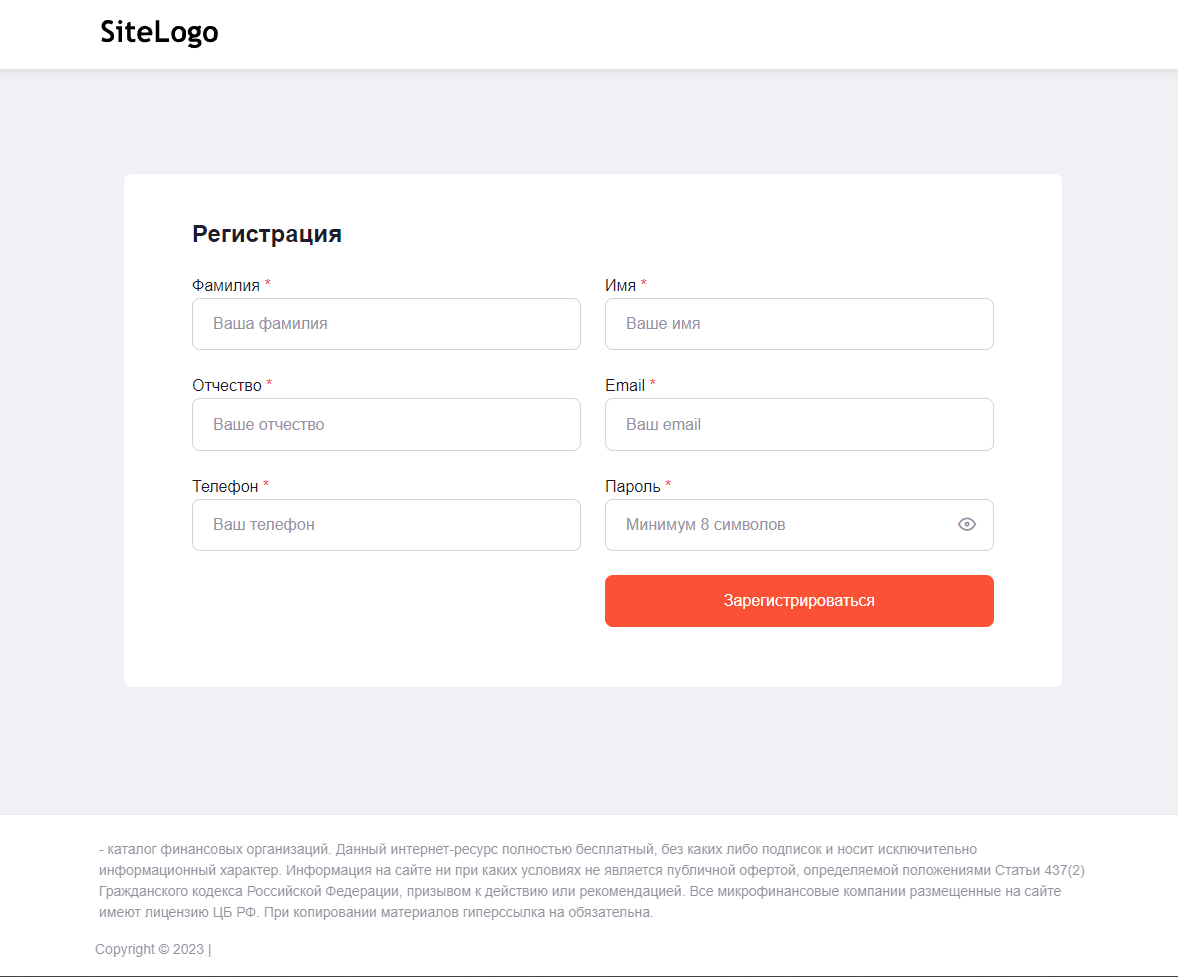Click the Телефон field label

[225, 486]
